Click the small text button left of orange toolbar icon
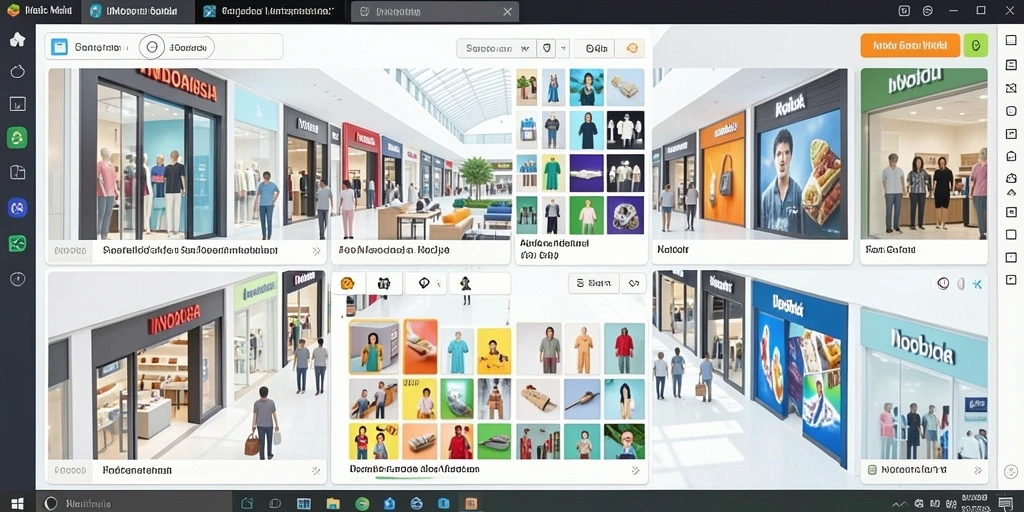1024x512 pixels. click(596, 48)
